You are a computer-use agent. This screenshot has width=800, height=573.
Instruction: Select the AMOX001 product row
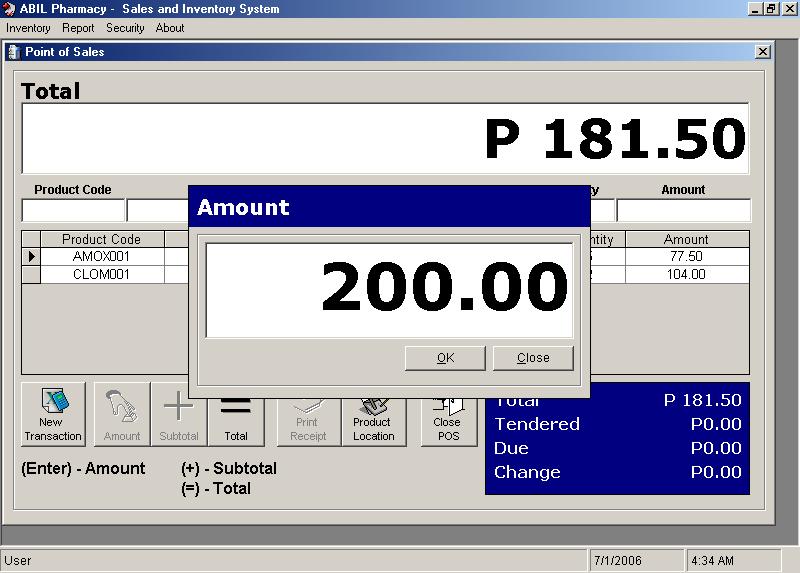tap(101, 256)
